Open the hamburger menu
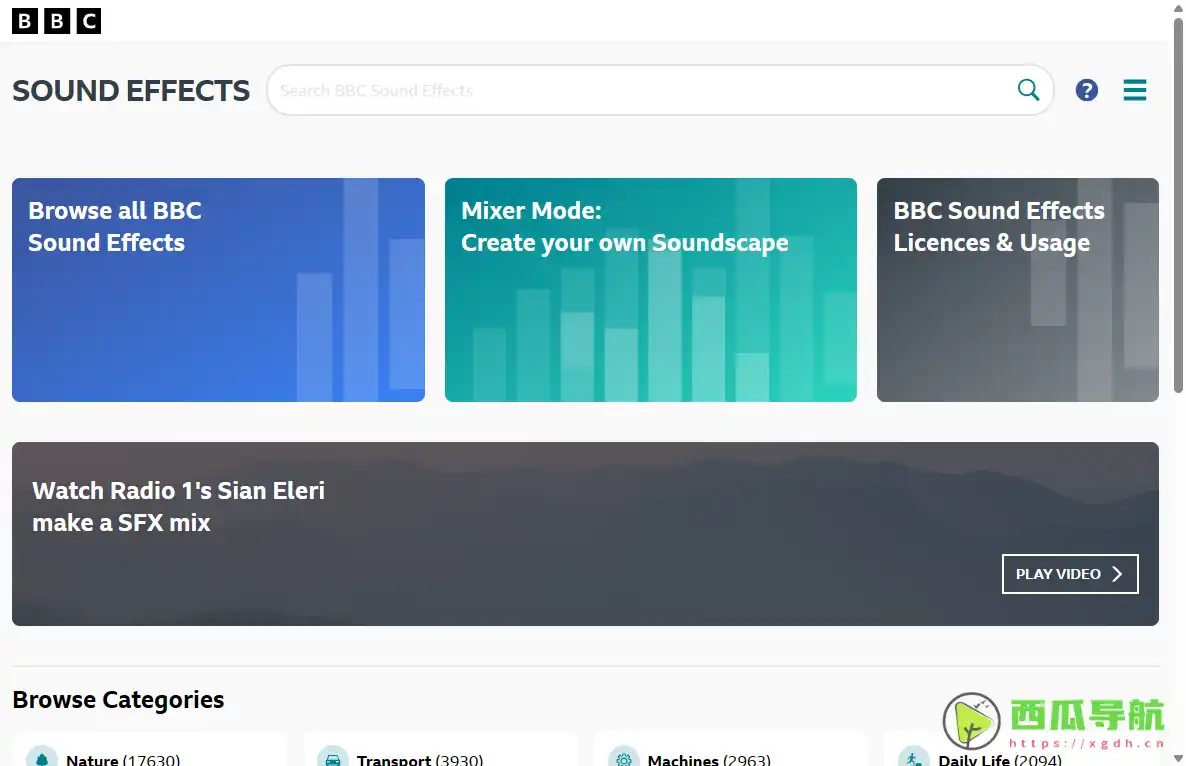 1135,90
